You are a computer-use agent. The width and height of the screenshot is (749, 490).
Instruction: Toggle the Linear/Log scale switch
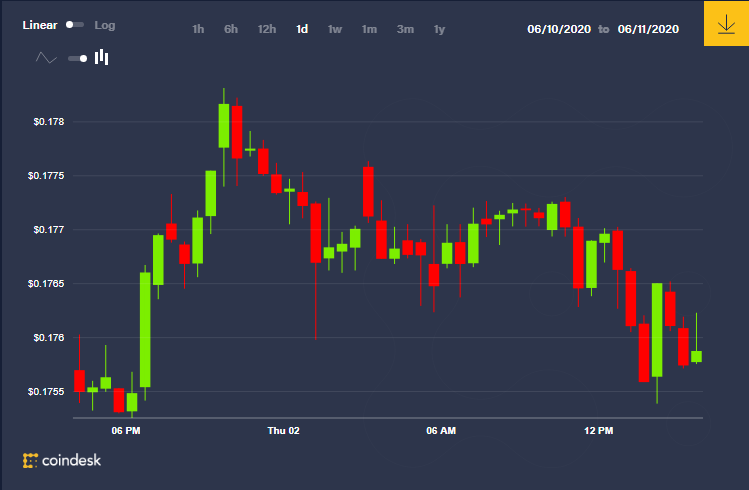pyautogui.click(x=75, y=25)
